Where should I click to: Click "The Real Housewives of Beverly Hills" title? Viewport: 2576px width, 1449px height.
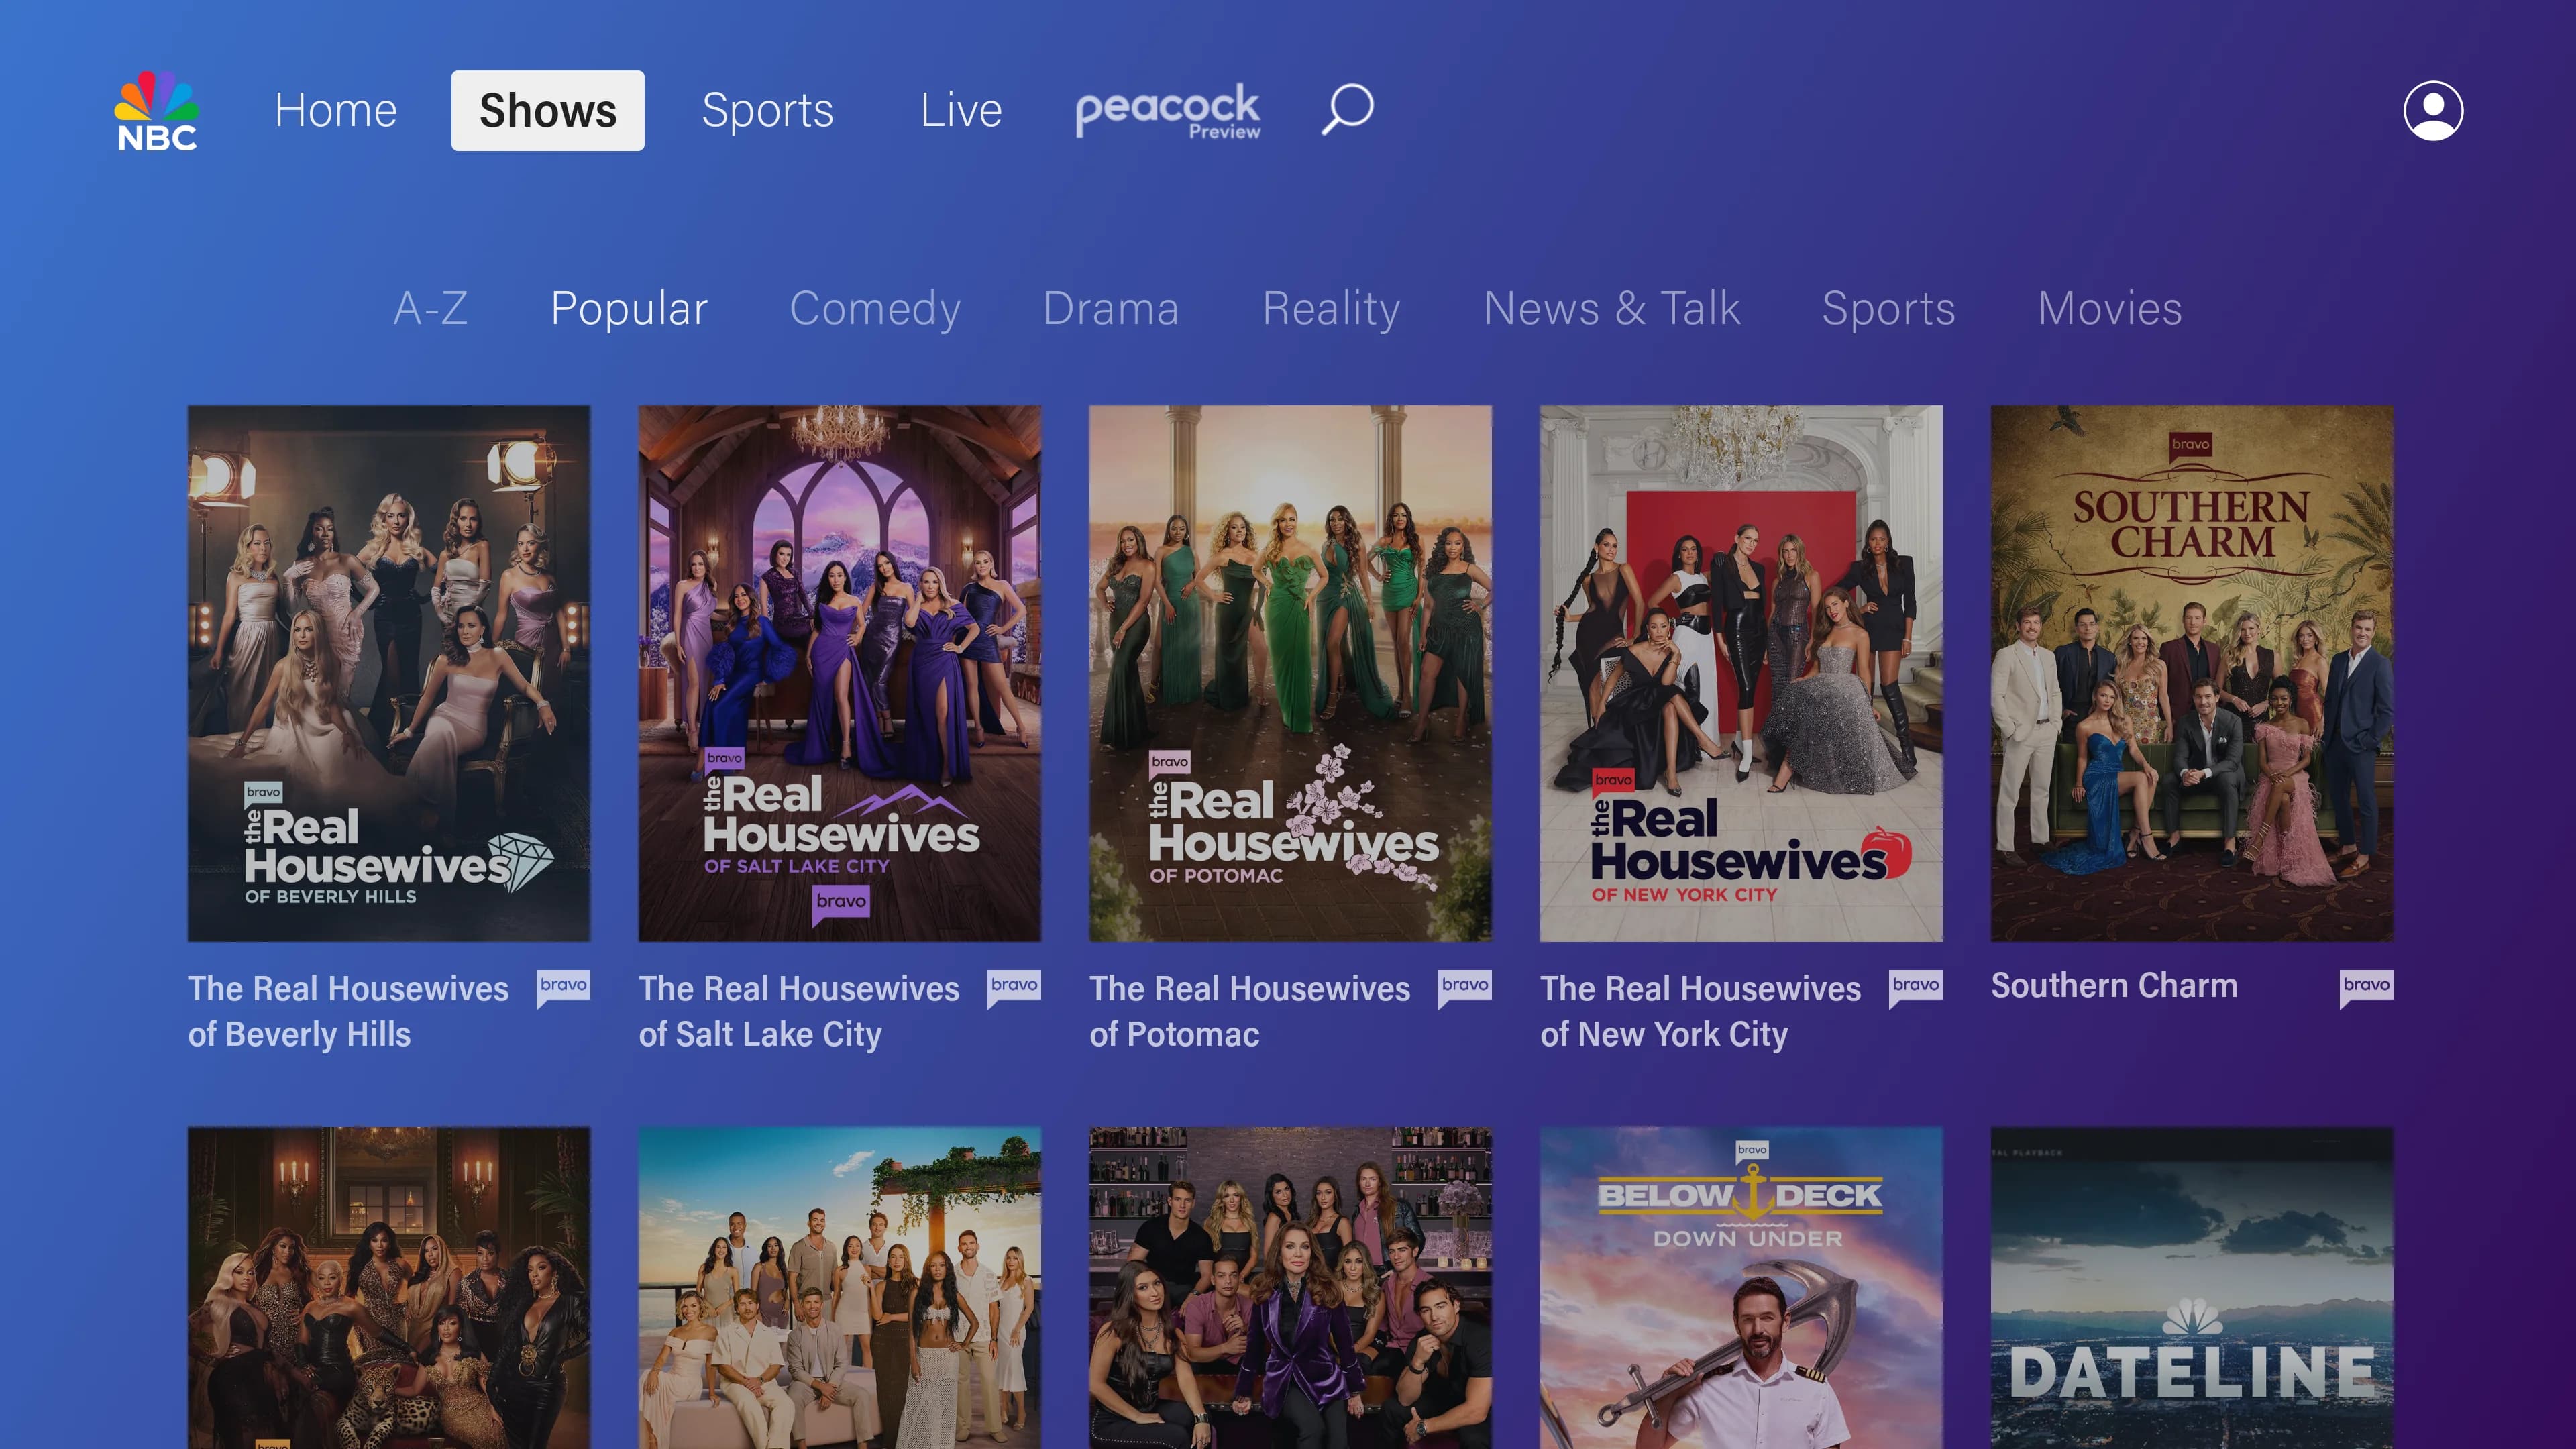tap(348, 1011)
